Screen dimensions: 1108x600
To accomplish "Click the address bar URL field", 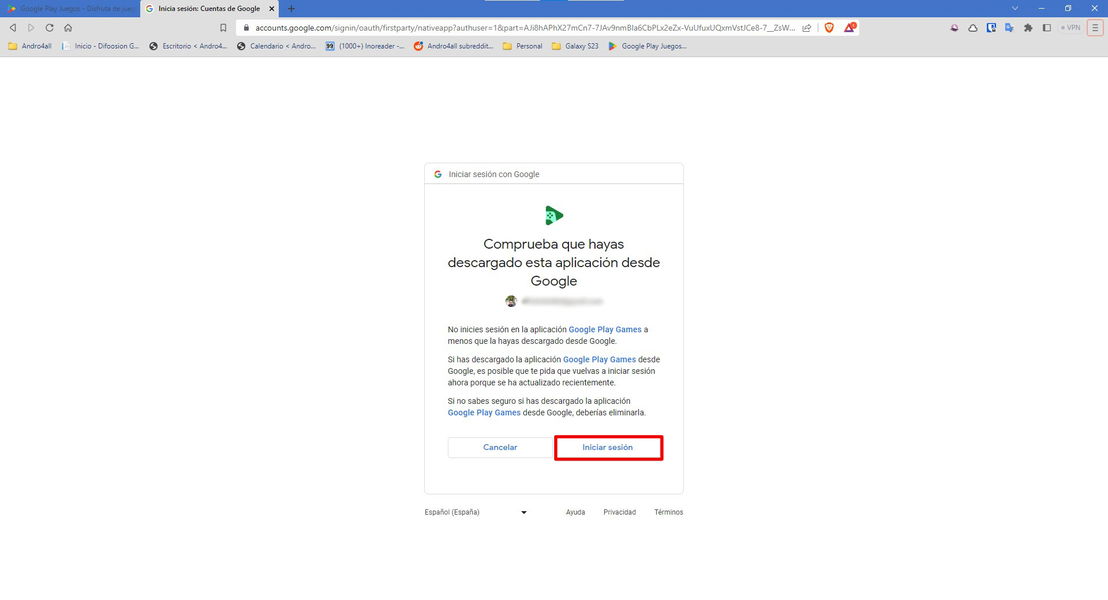I will point(524,28).
